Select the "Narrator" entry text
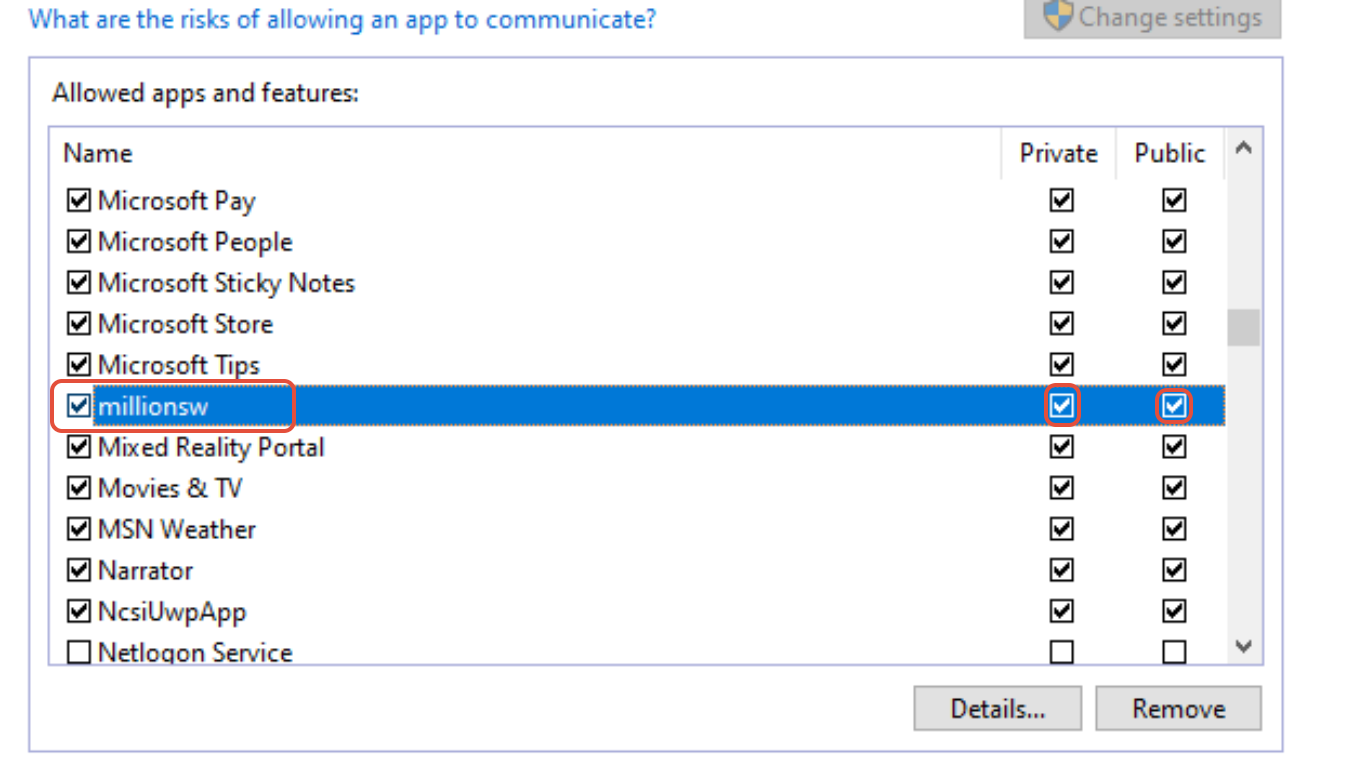Viewport: 1353px width, 772px height. (x=145, y=570)
